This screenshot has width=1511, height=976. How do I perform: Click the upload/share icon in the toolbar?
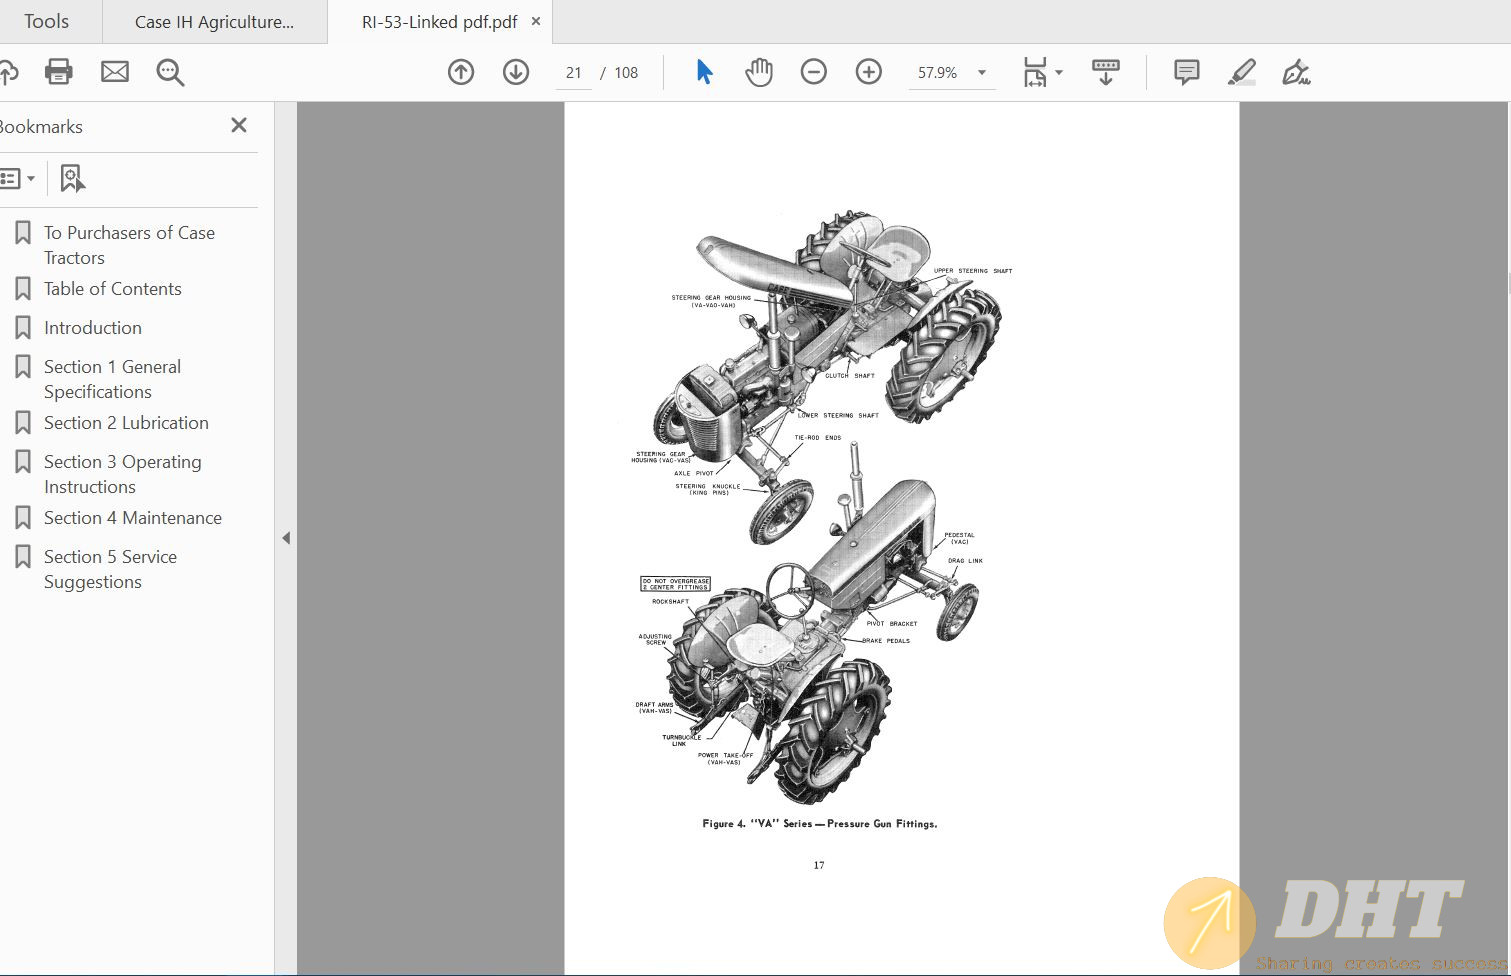[8, 72]
